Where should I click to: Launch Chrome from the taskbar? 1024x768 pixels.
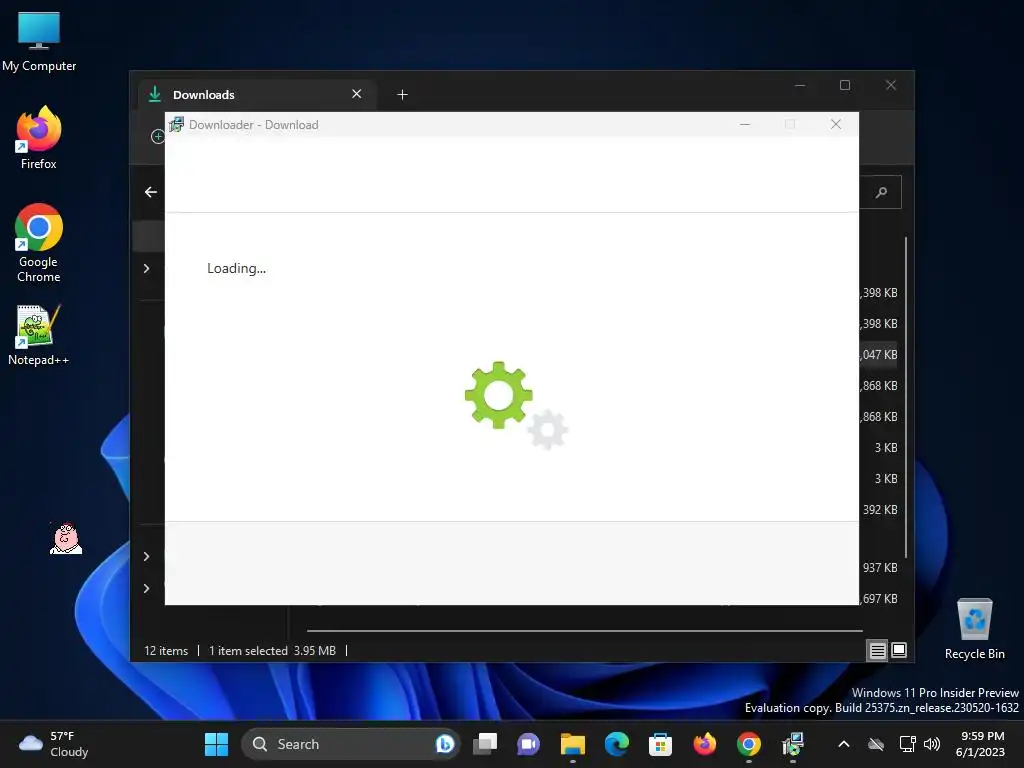(748, 744)
